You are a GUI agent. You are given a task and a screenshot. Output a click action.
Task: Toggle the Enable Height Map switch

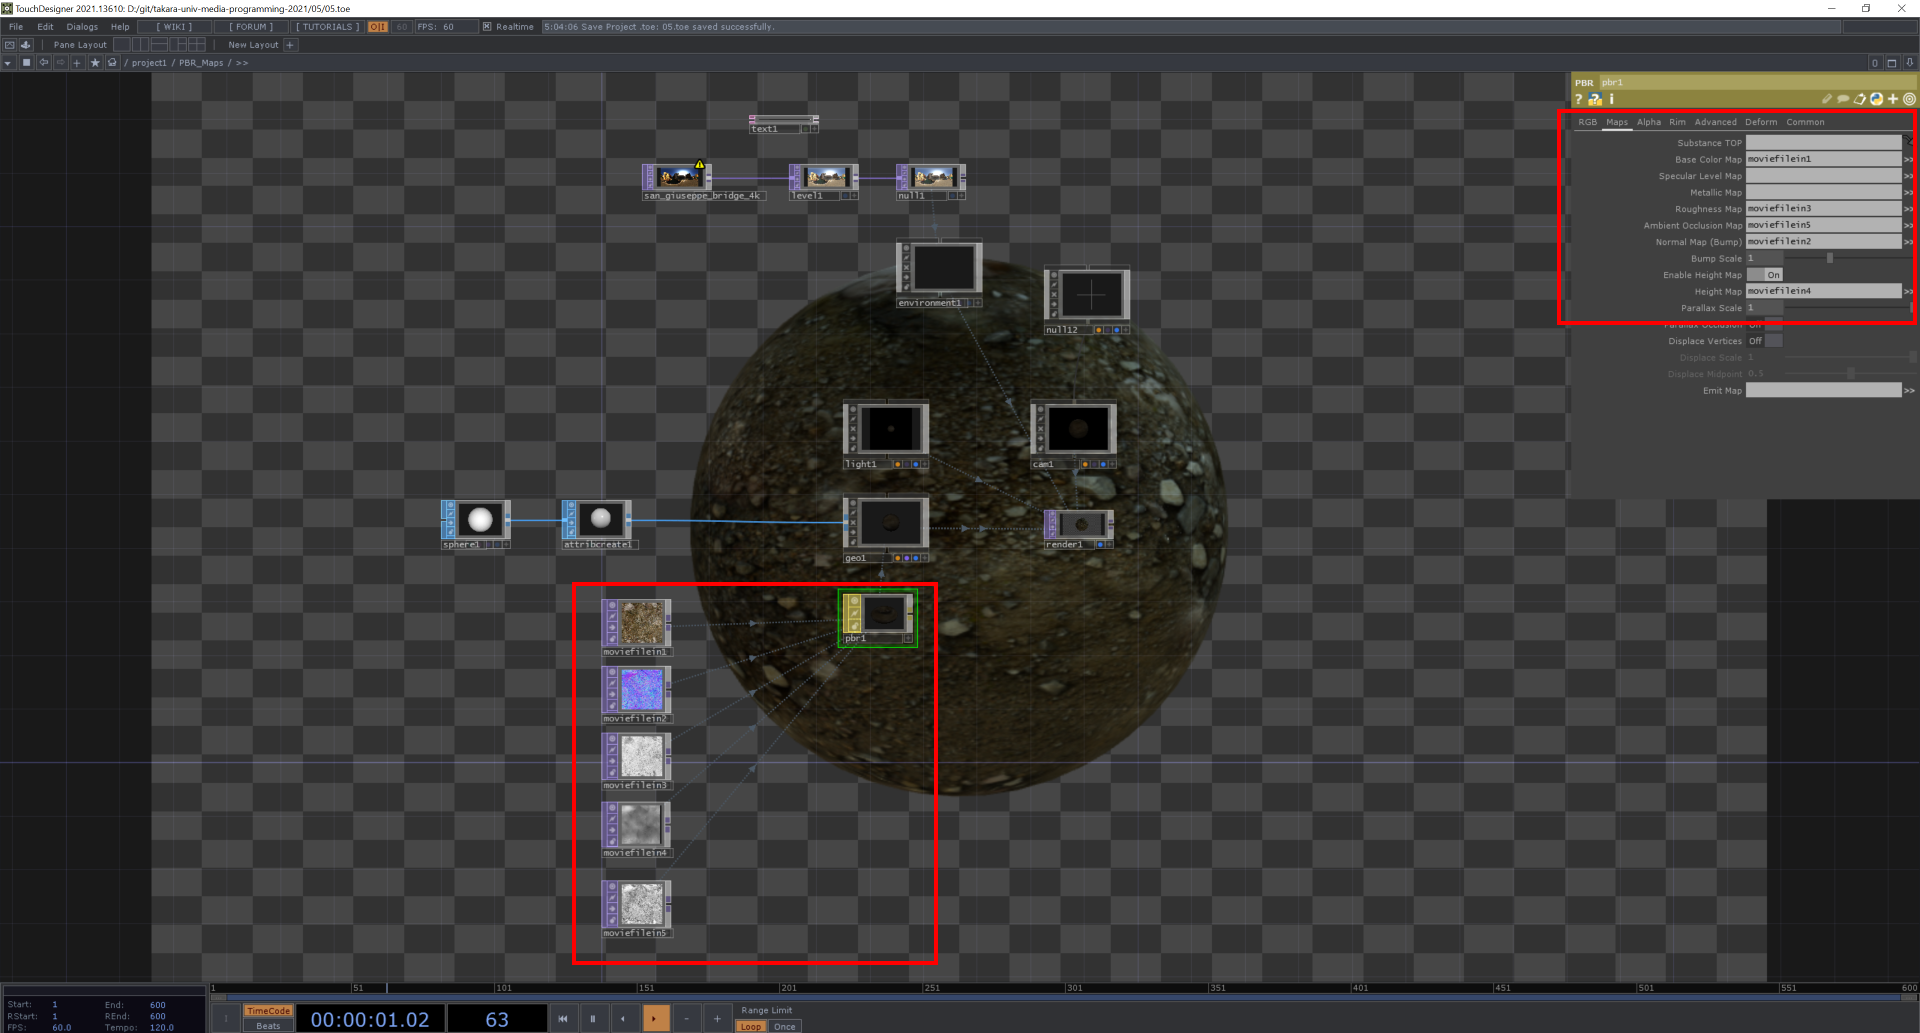coord(1765,275)
